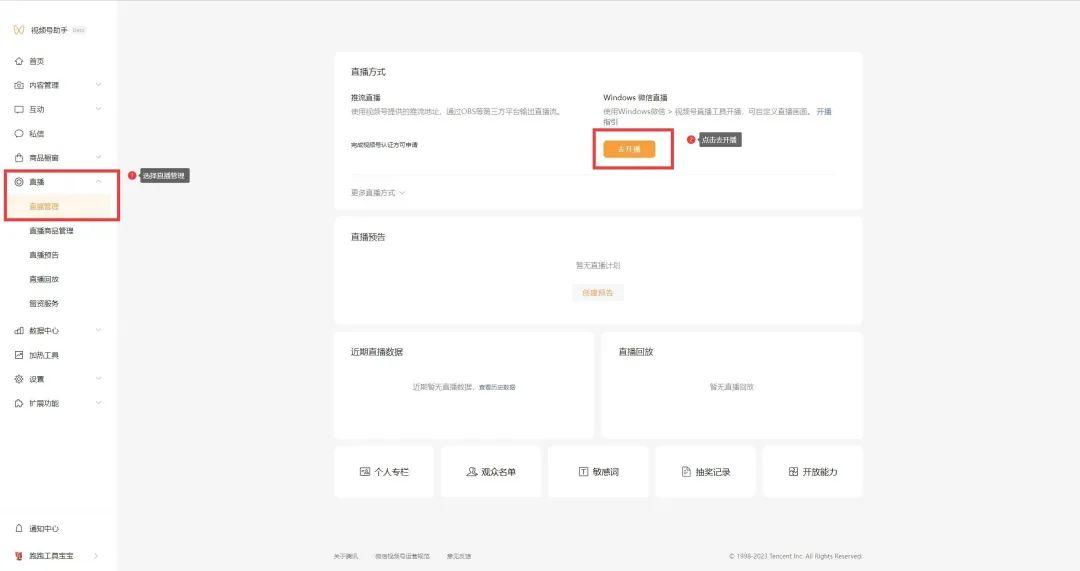This screenshot has height=571, width=1080.
Task: Open 首页 via its home icon
Action: (x=19, y=61)
